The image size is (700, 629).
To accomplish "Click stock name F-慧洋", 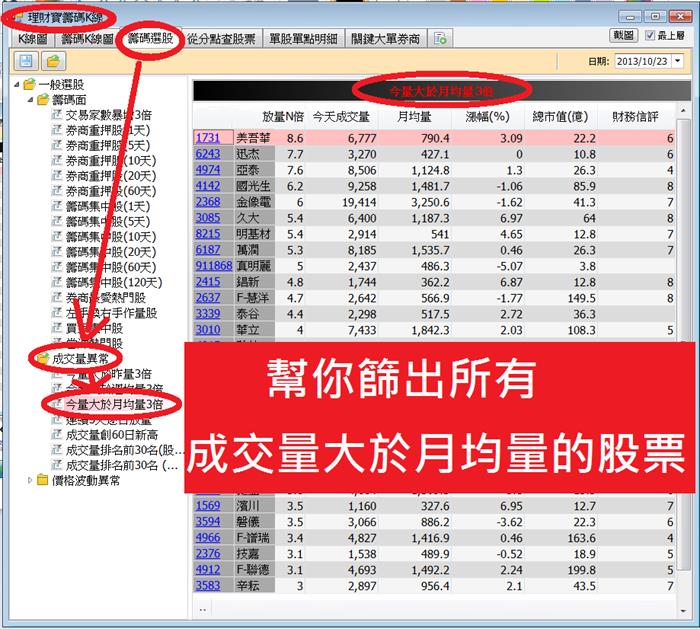I will coord(253,298).
